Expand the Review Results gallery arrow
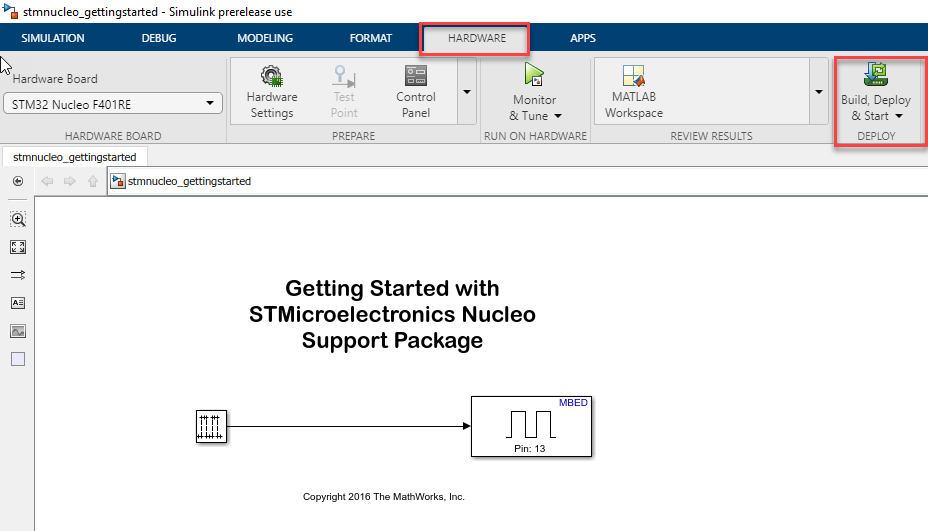928x531 pixels. click(818, 92)
